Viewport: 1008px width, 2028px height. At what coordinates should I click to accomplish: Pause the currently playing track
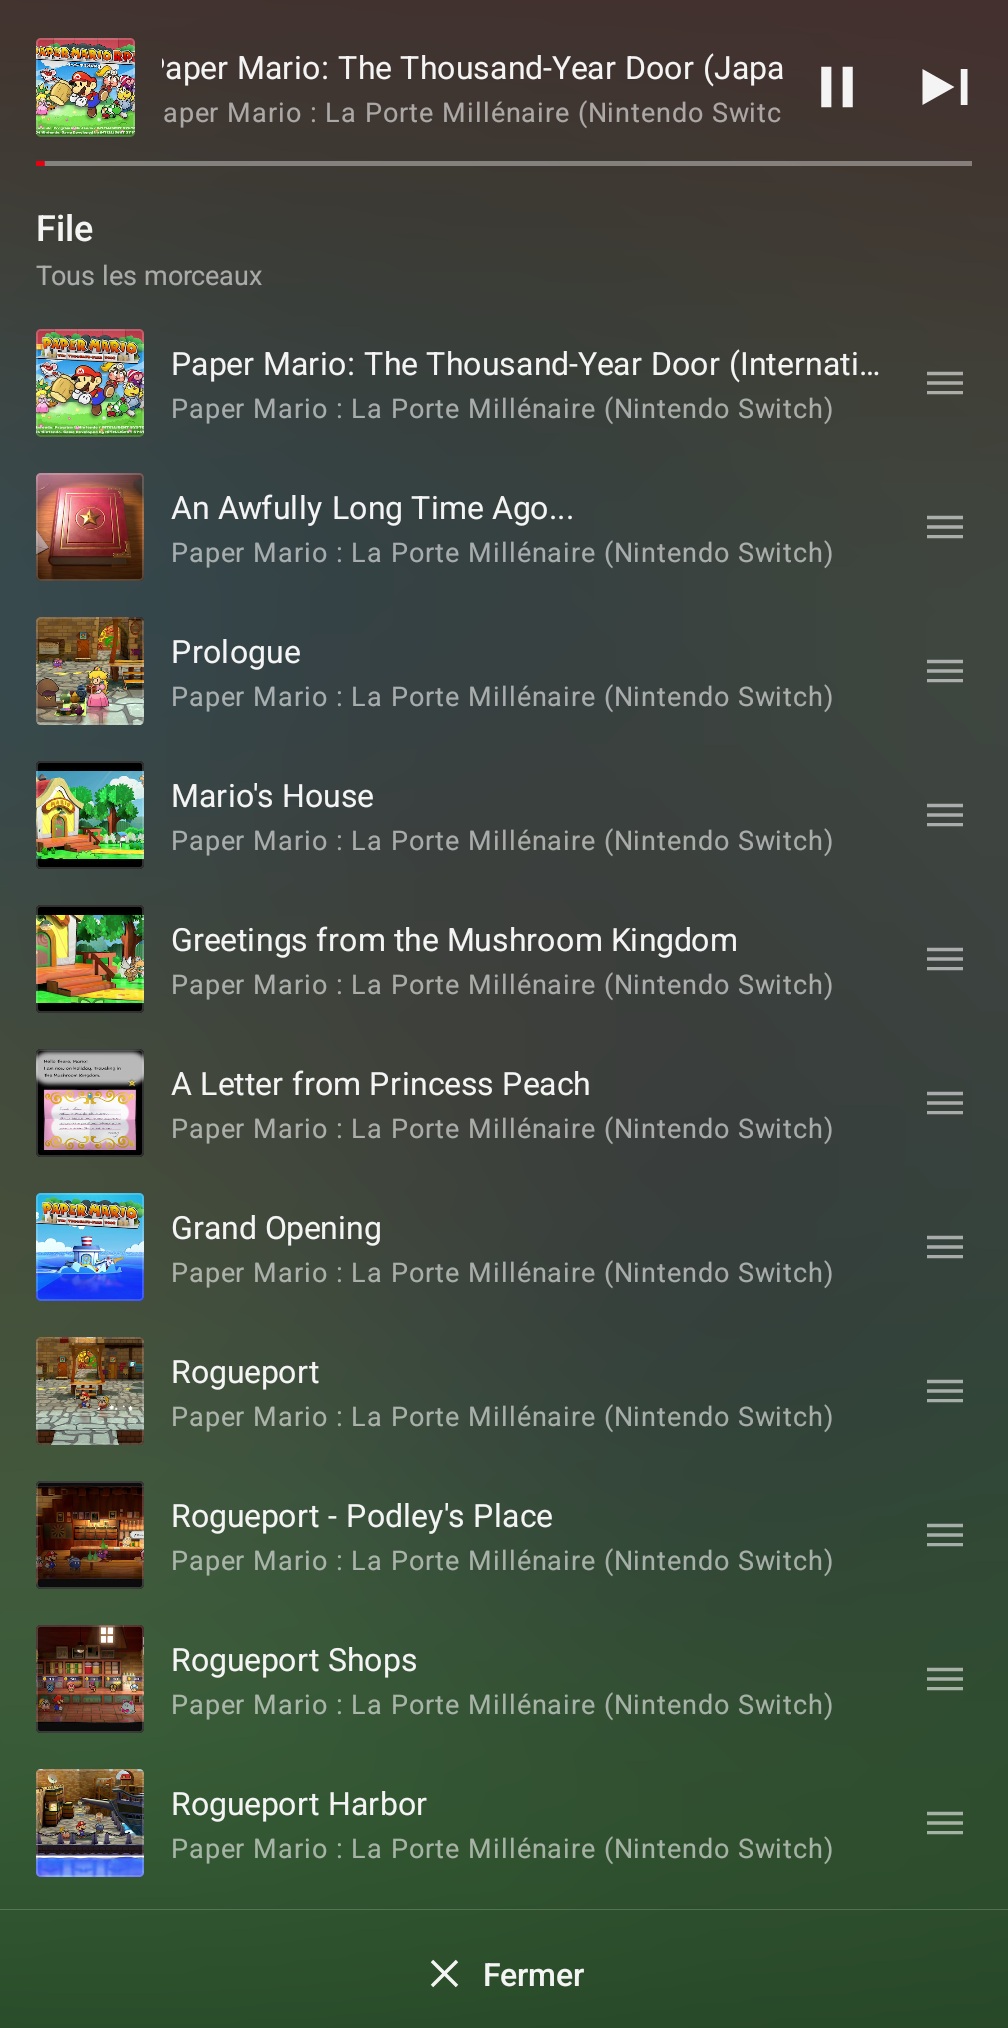(x=836, y=88)
